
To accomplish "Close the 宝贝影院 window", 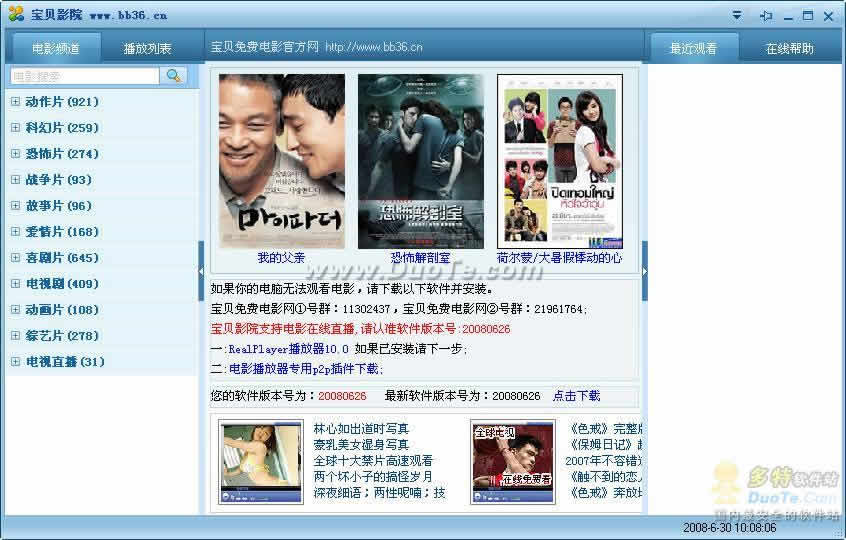I will pos(829,16).
